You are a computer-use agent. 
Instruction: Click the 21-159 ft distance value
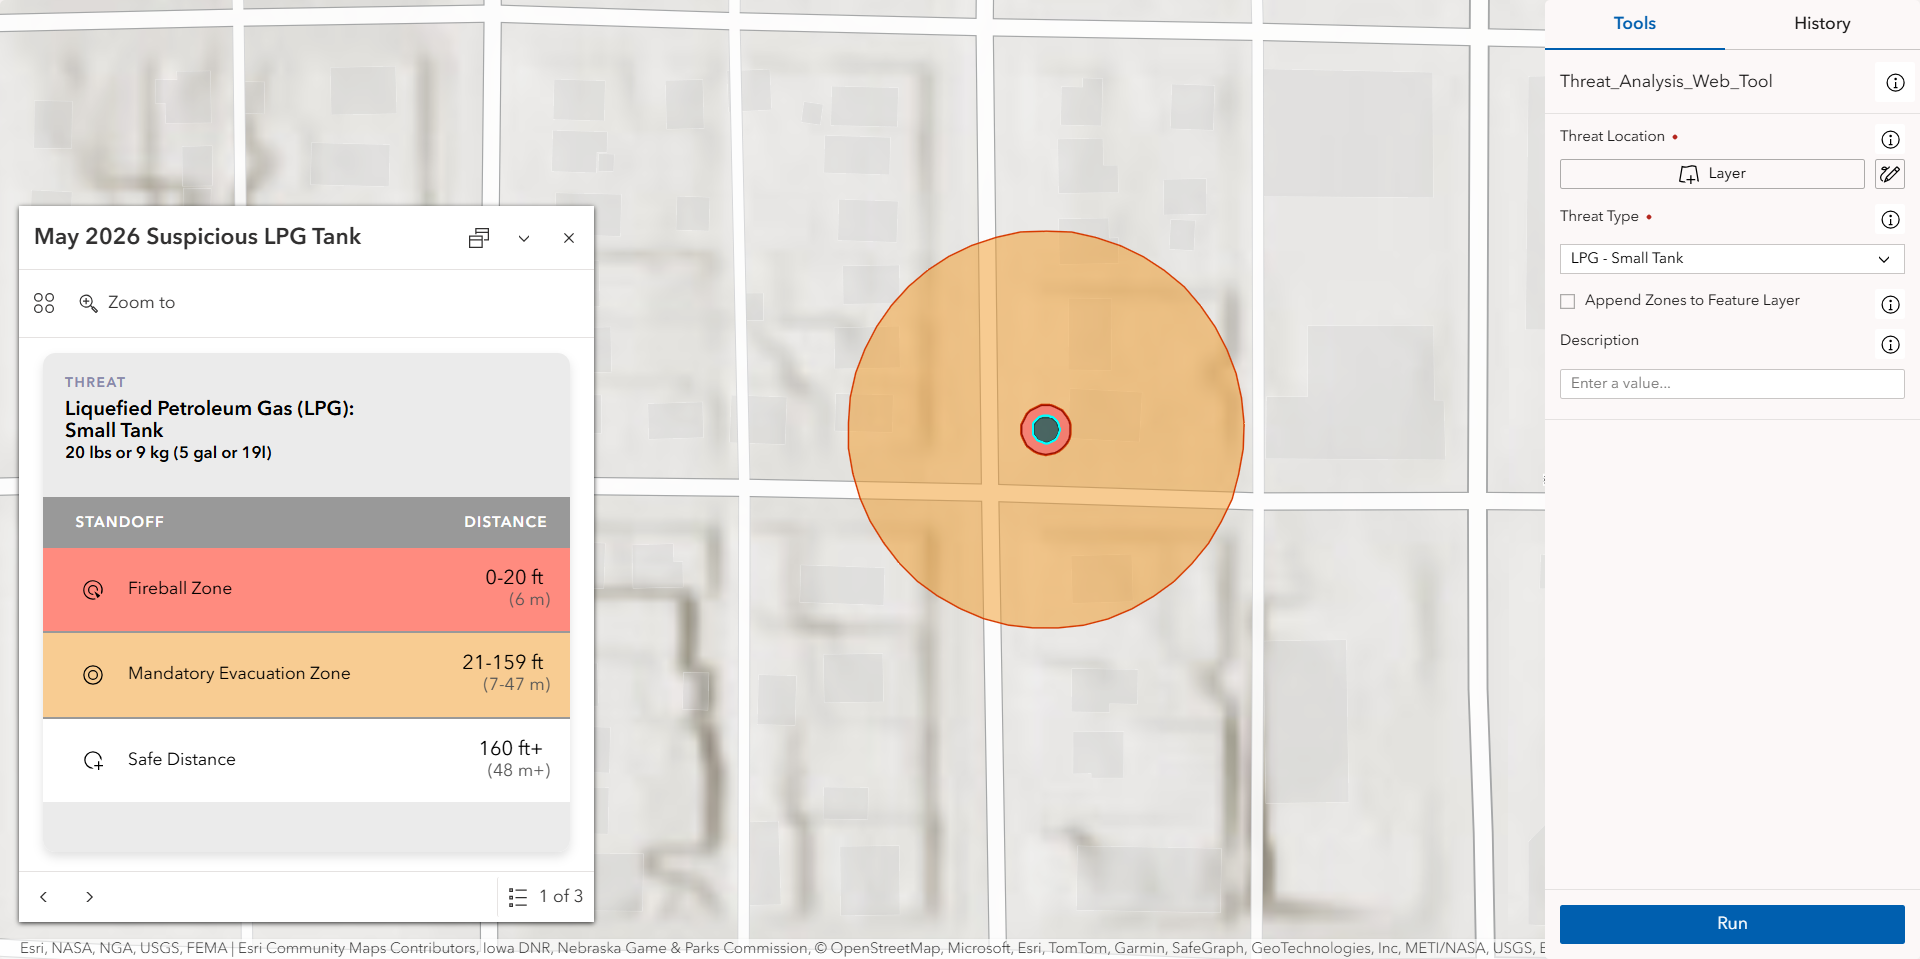[503, 663]
